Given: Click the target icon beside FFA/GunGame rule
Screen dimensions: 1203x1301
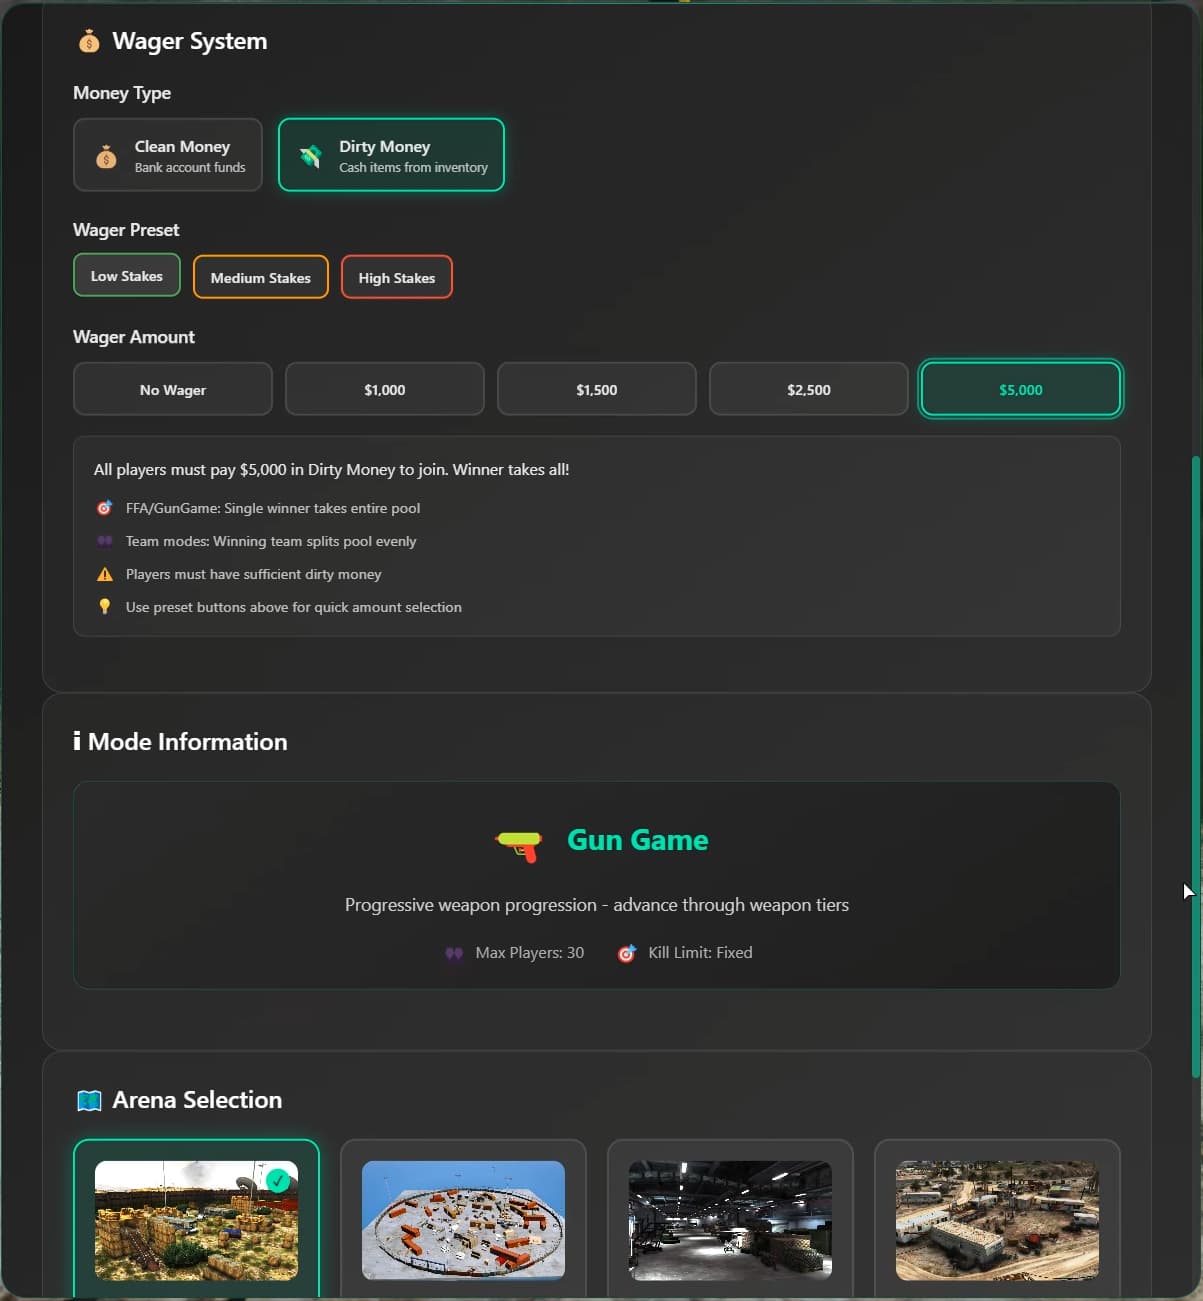Looking at the screenshot, I should (x=104, y=508).
